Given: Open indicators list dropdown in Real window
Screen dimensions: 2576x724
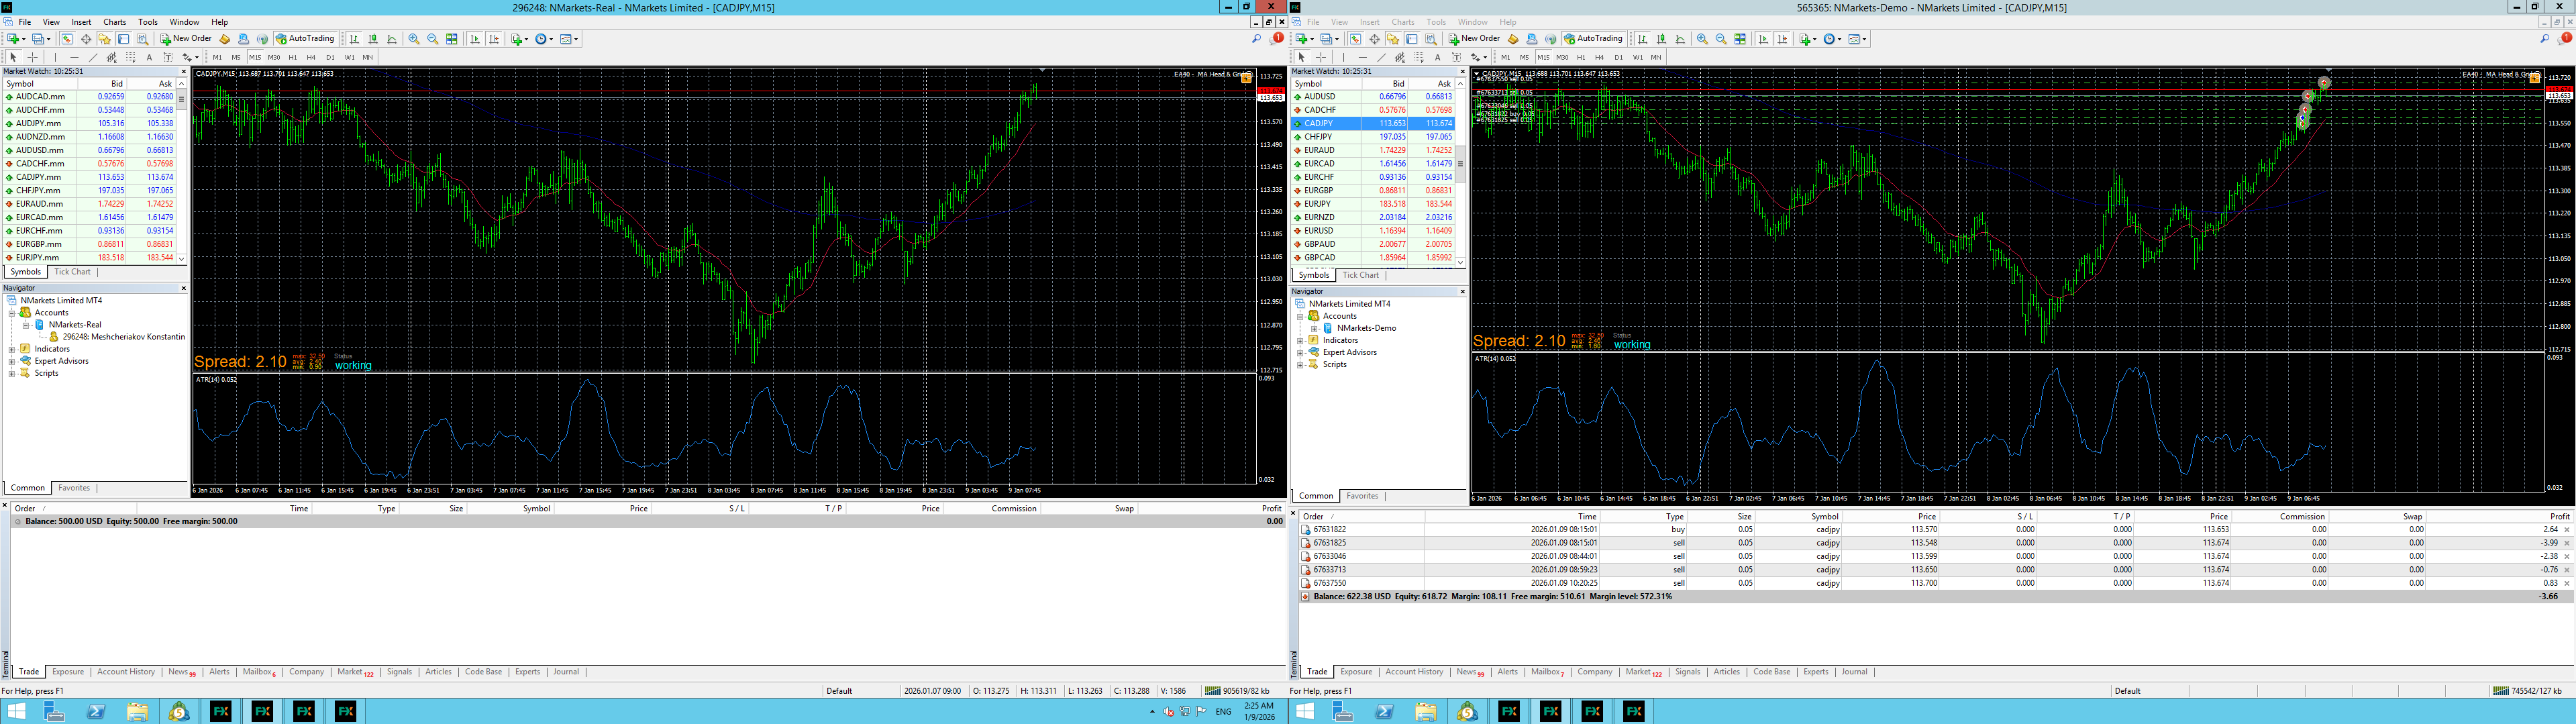Looking at the screenshot, I should click(519, 39).
